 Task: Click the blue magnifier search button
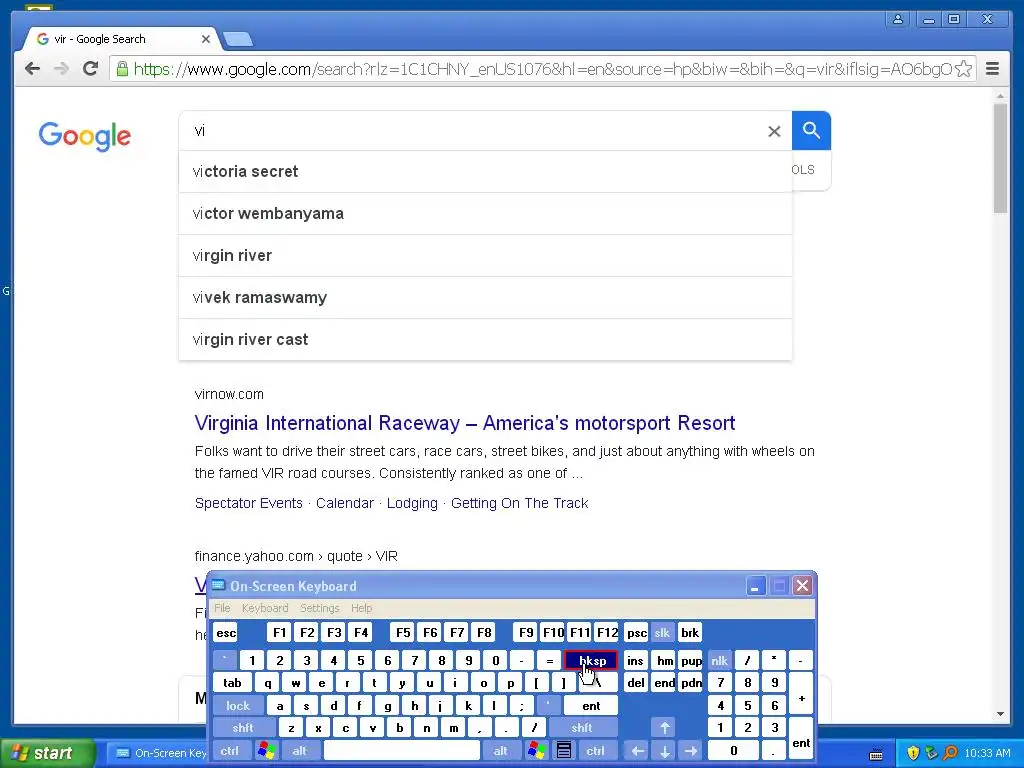(811, 131)
